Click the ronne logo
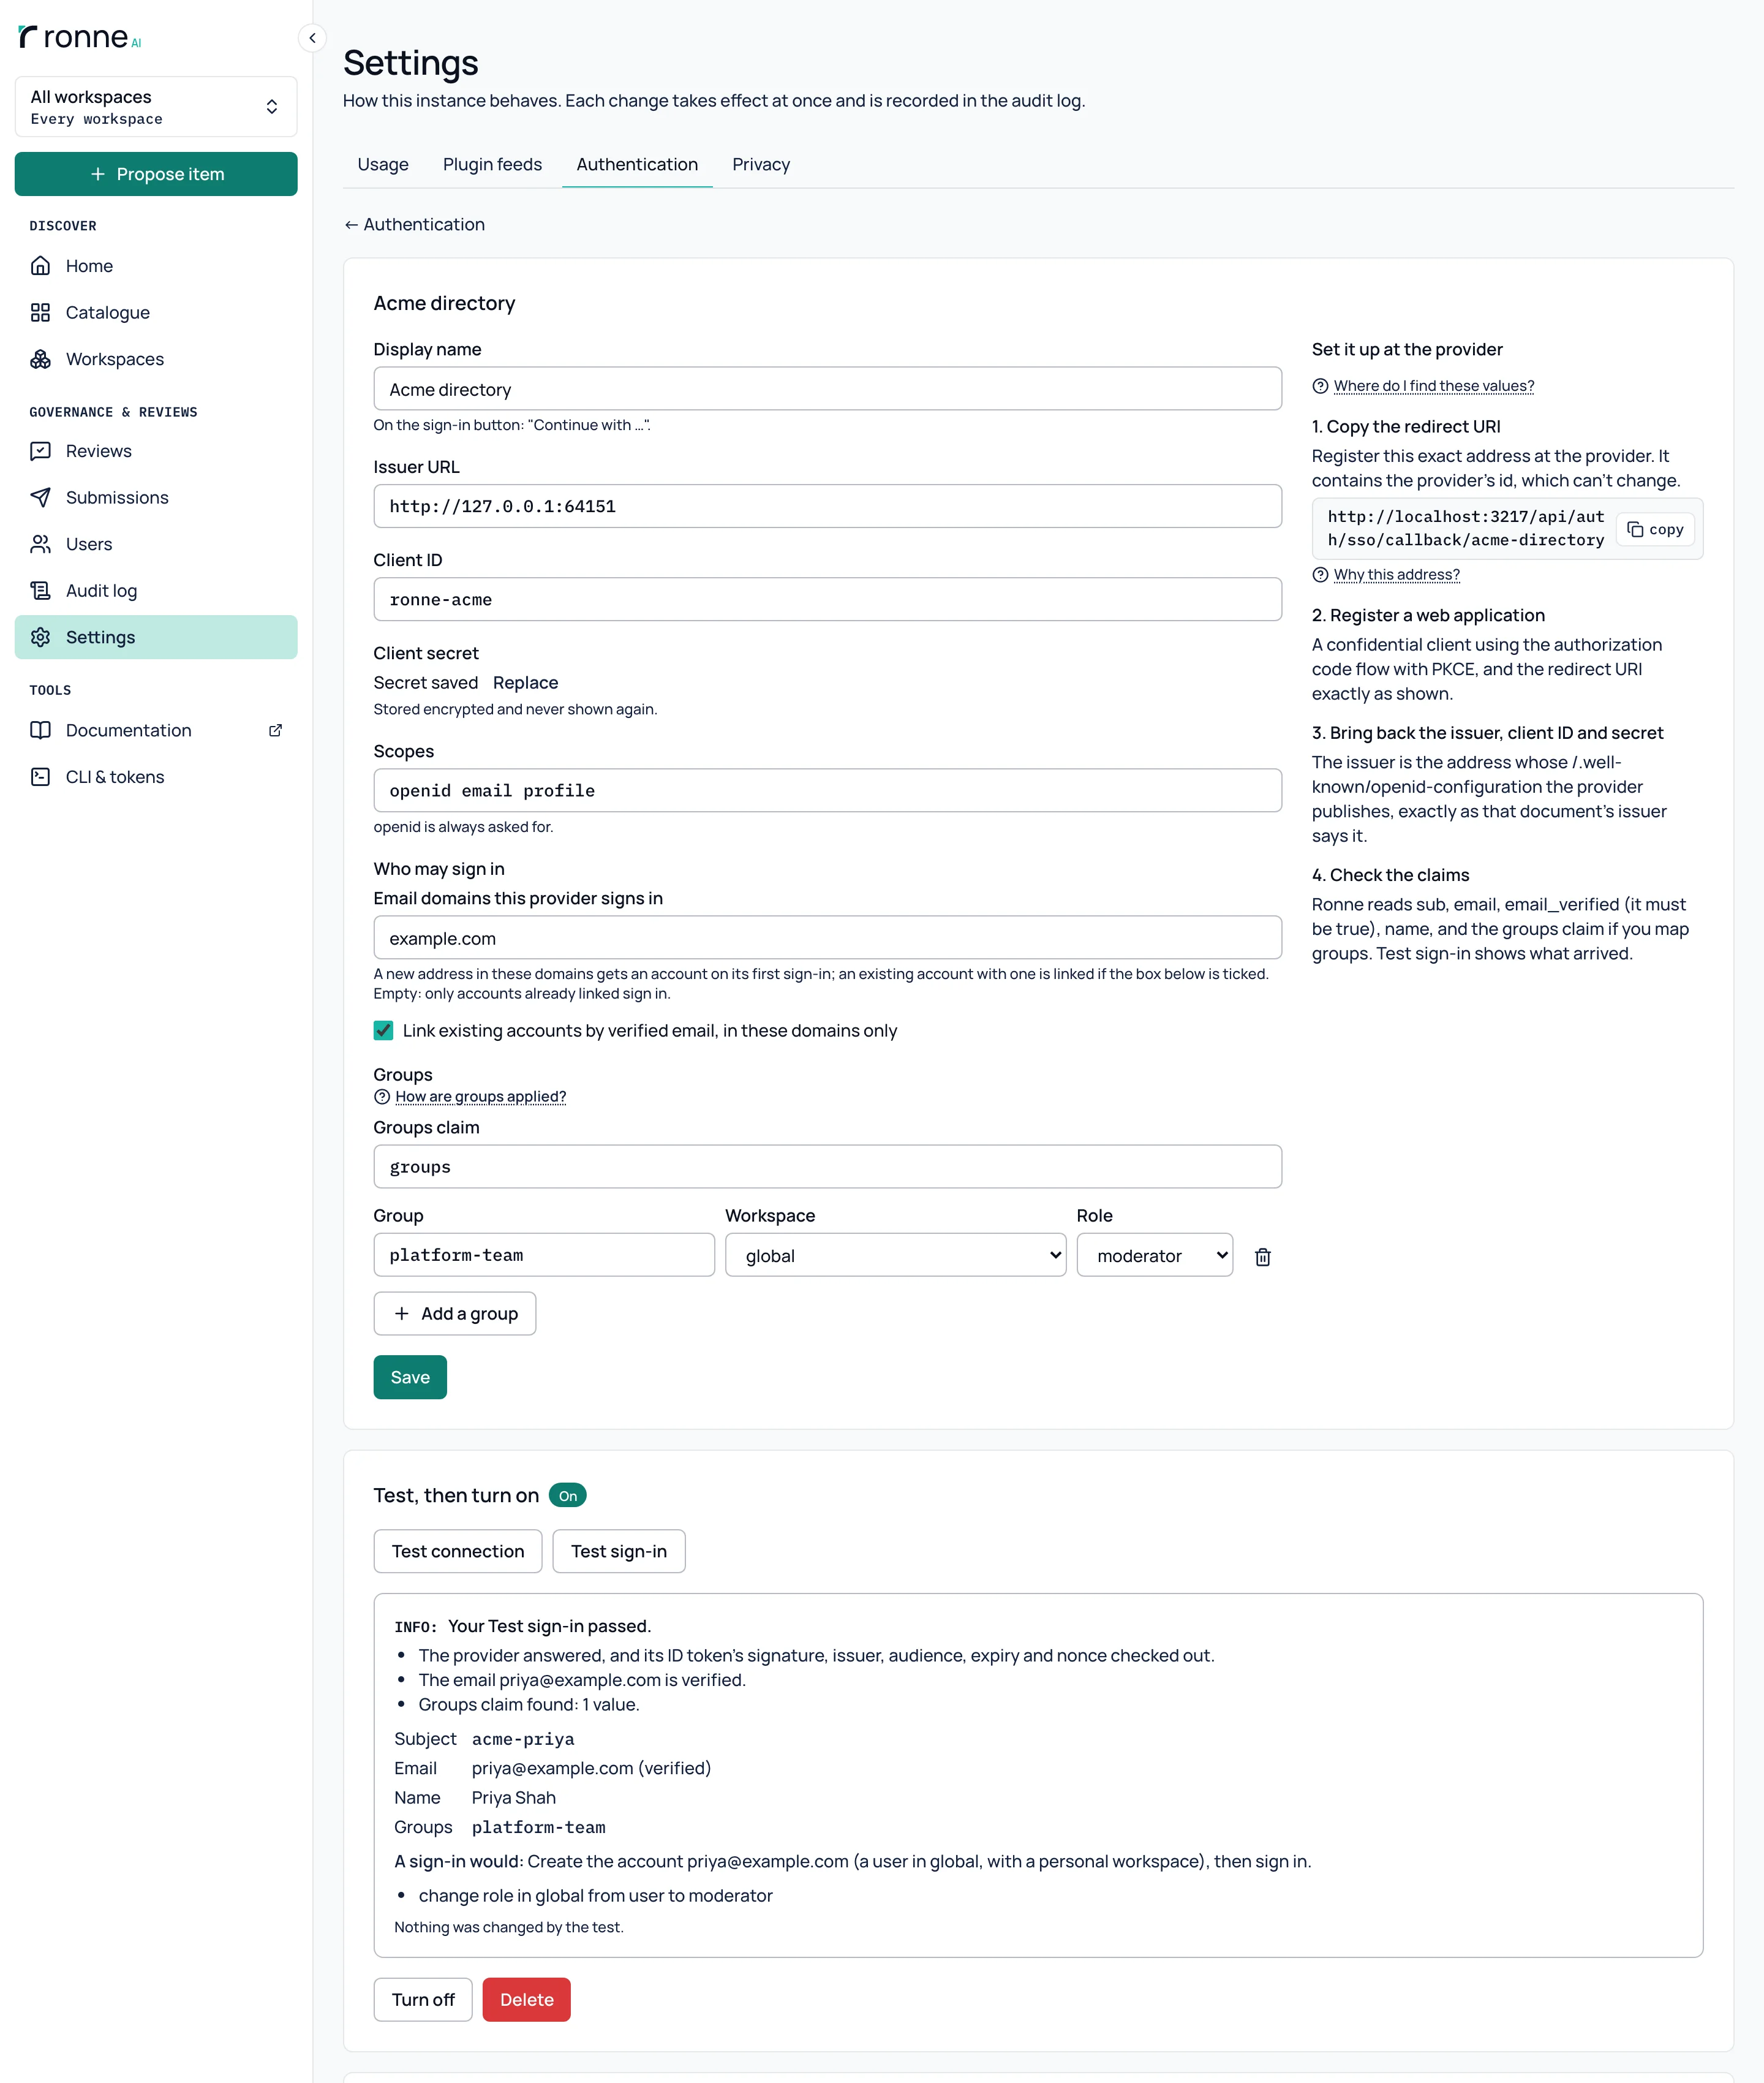1764x2083 pixels. (80, 37)
